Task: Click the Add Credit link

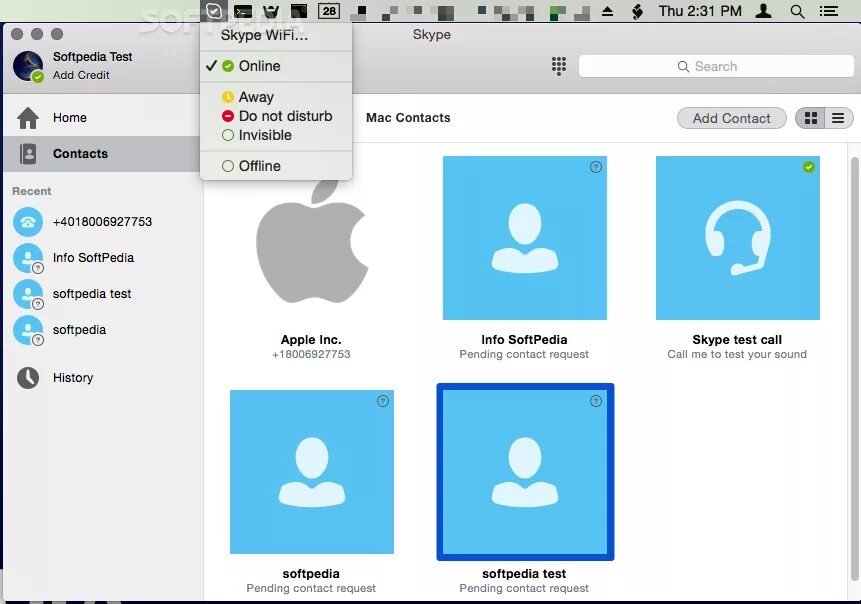Action: pos(81,75)
